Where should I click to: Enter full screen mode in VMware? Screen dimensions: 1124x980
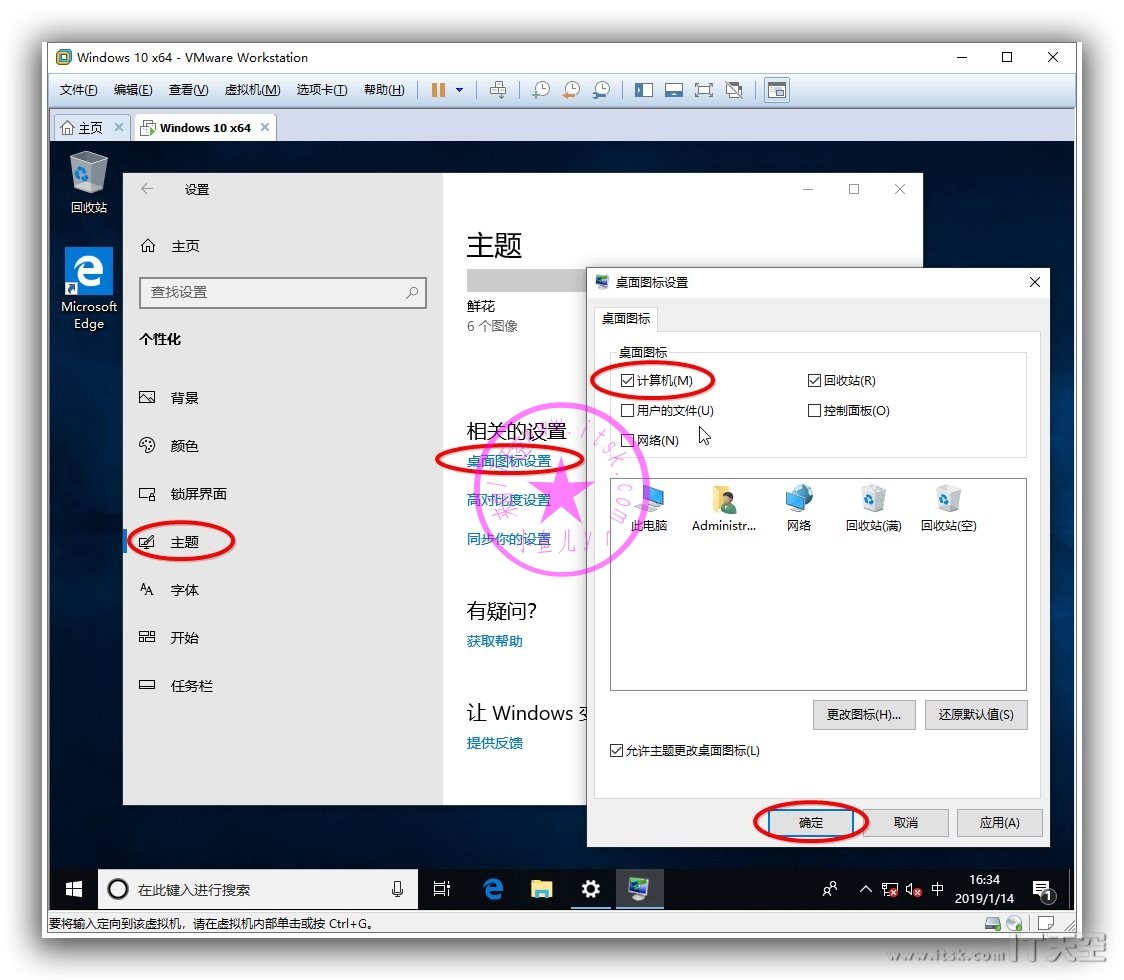pos(704,90)
